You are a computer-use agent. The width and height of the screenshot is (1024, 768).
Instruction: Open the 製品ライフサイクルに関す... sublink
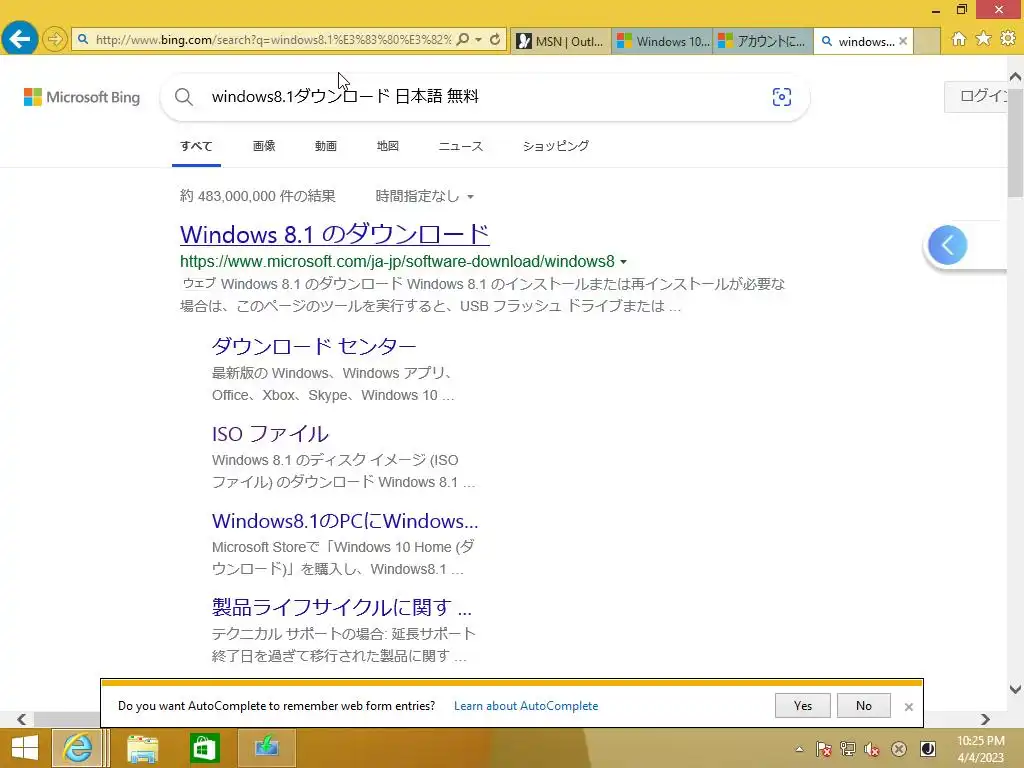pyautogui.click(x=342, y=607)
